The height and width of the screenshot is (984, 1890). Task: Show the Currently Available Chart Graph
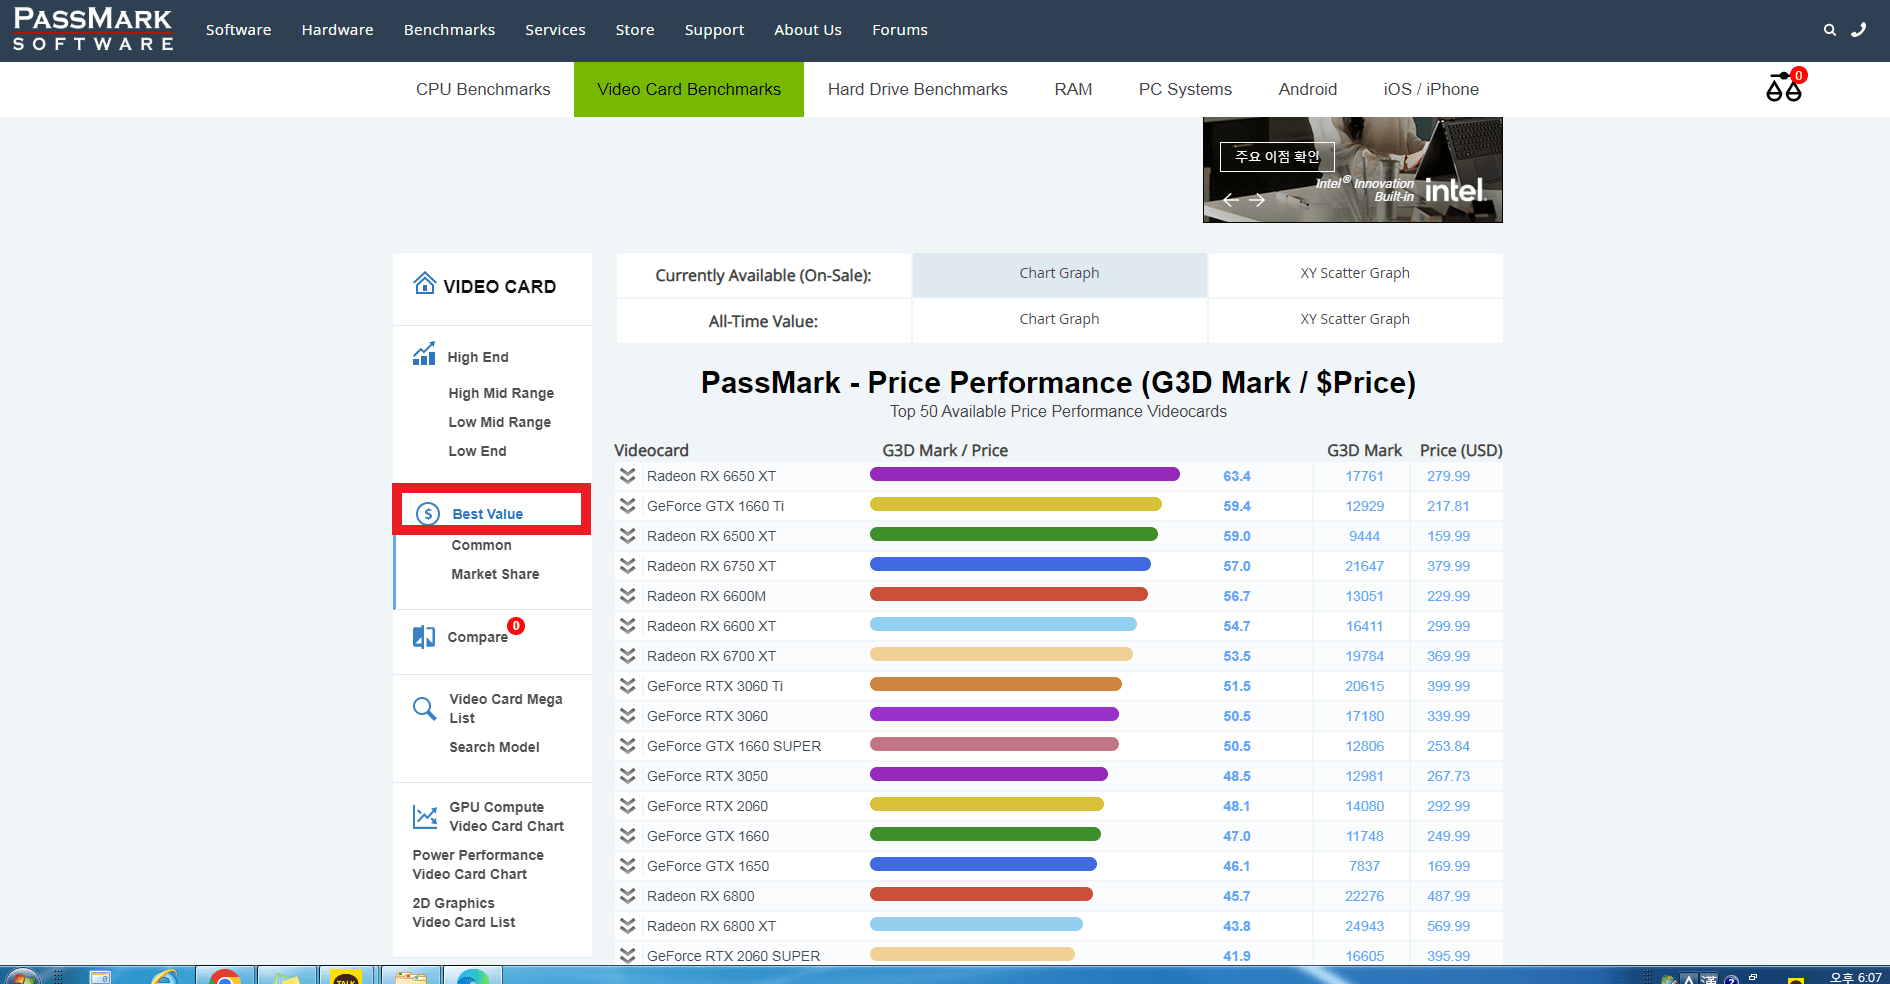point(1059,274)
